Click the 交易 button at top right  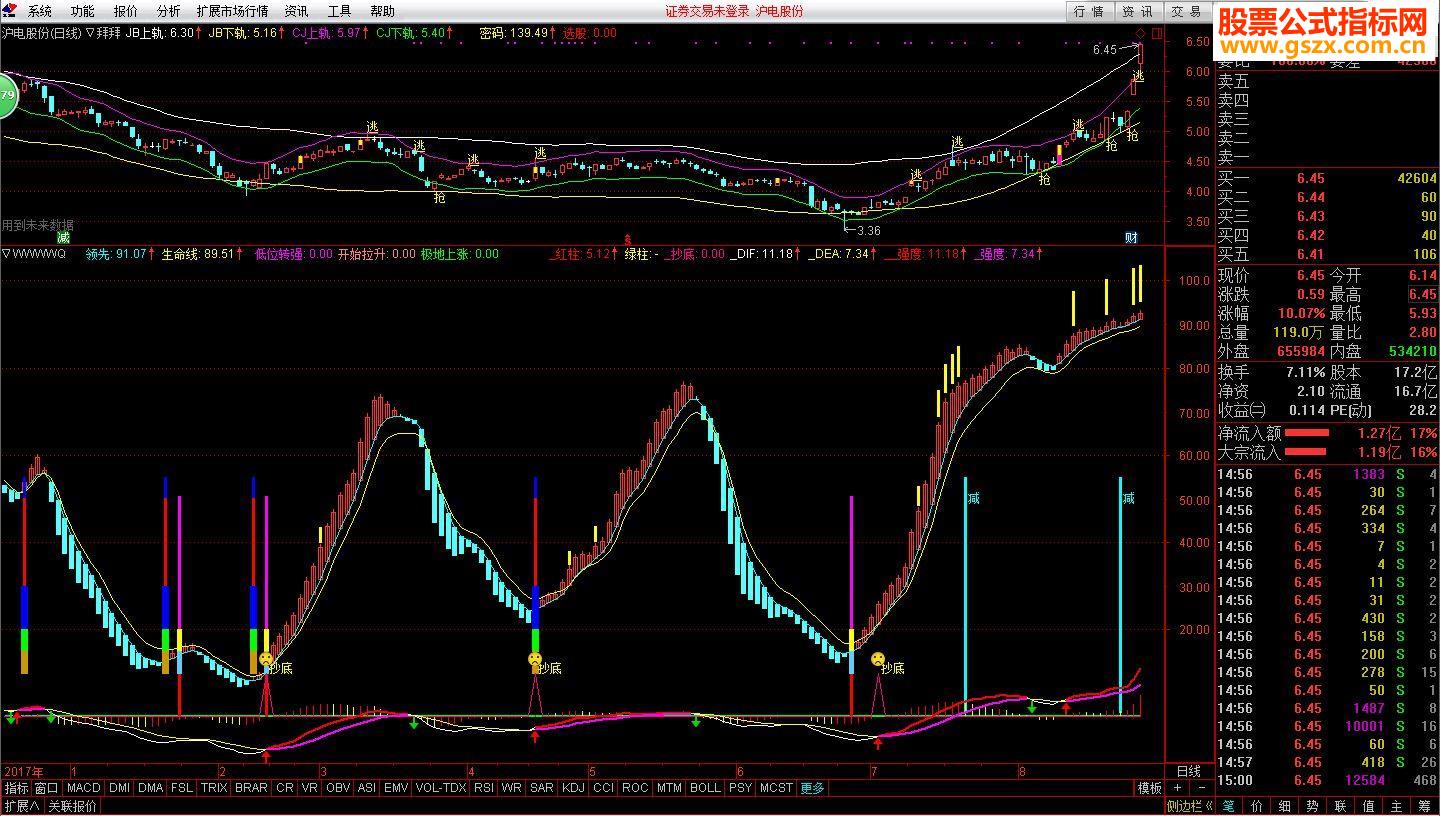[1186, 11]
